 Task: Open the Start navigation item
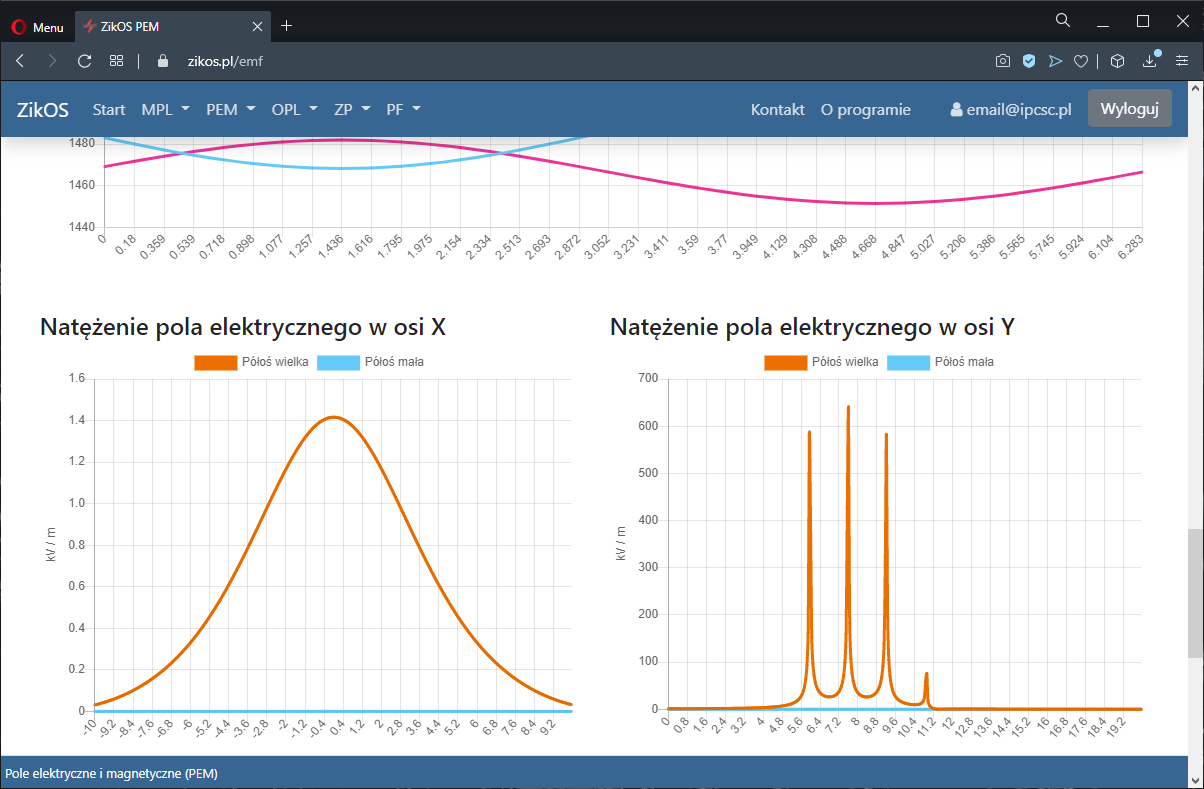point(109,110)
